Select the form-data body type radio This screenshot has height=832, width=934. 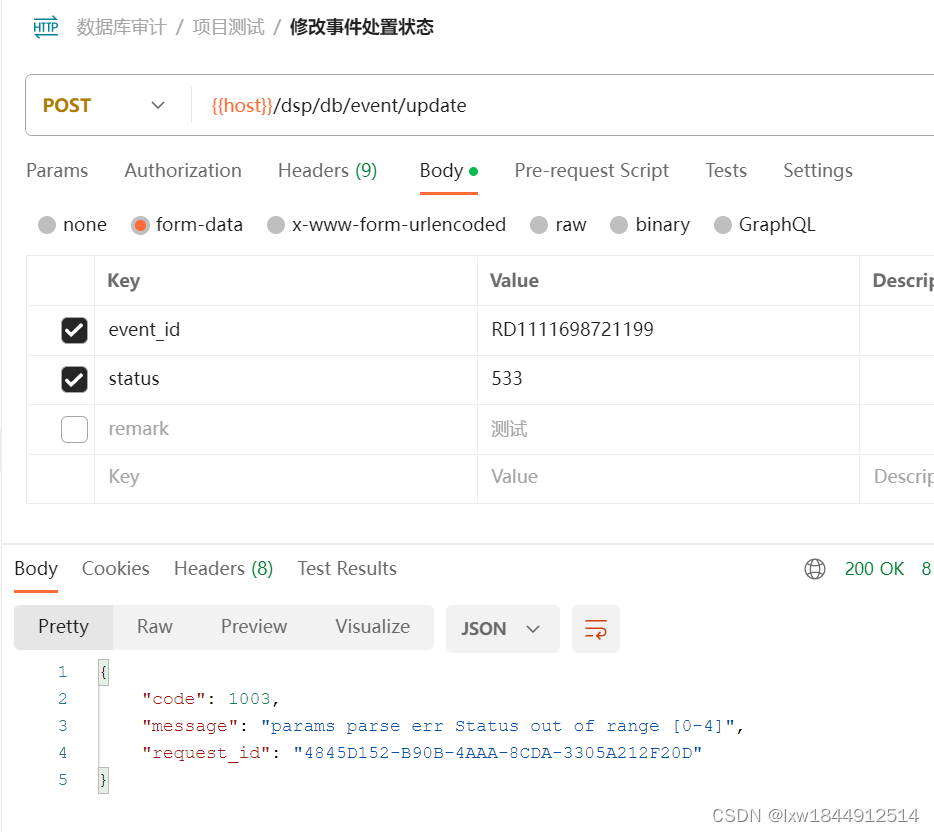point(140,225)
